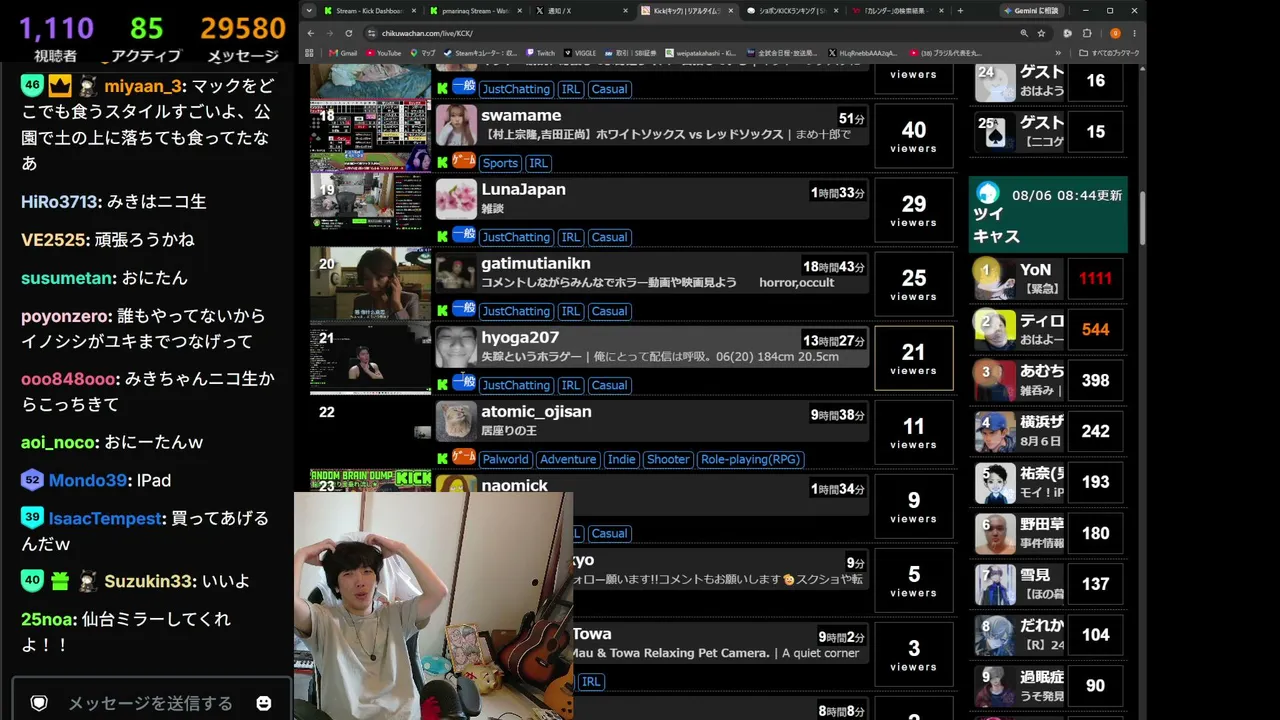
Task: Select the Palworld tag on atomic_ojisan's stream
Action: point(505,459)
